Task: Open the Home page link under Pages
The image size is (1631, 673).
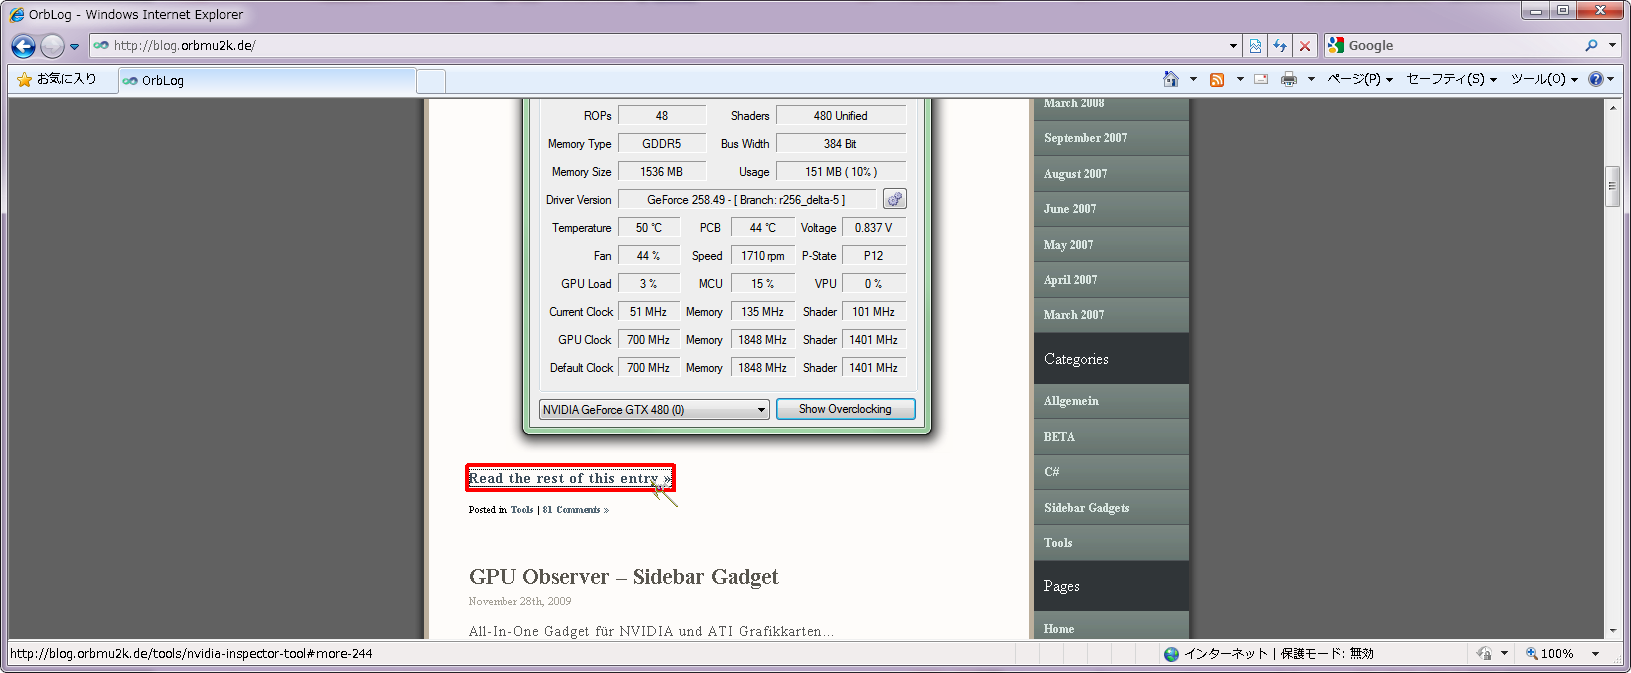Action: [1059, 629]
